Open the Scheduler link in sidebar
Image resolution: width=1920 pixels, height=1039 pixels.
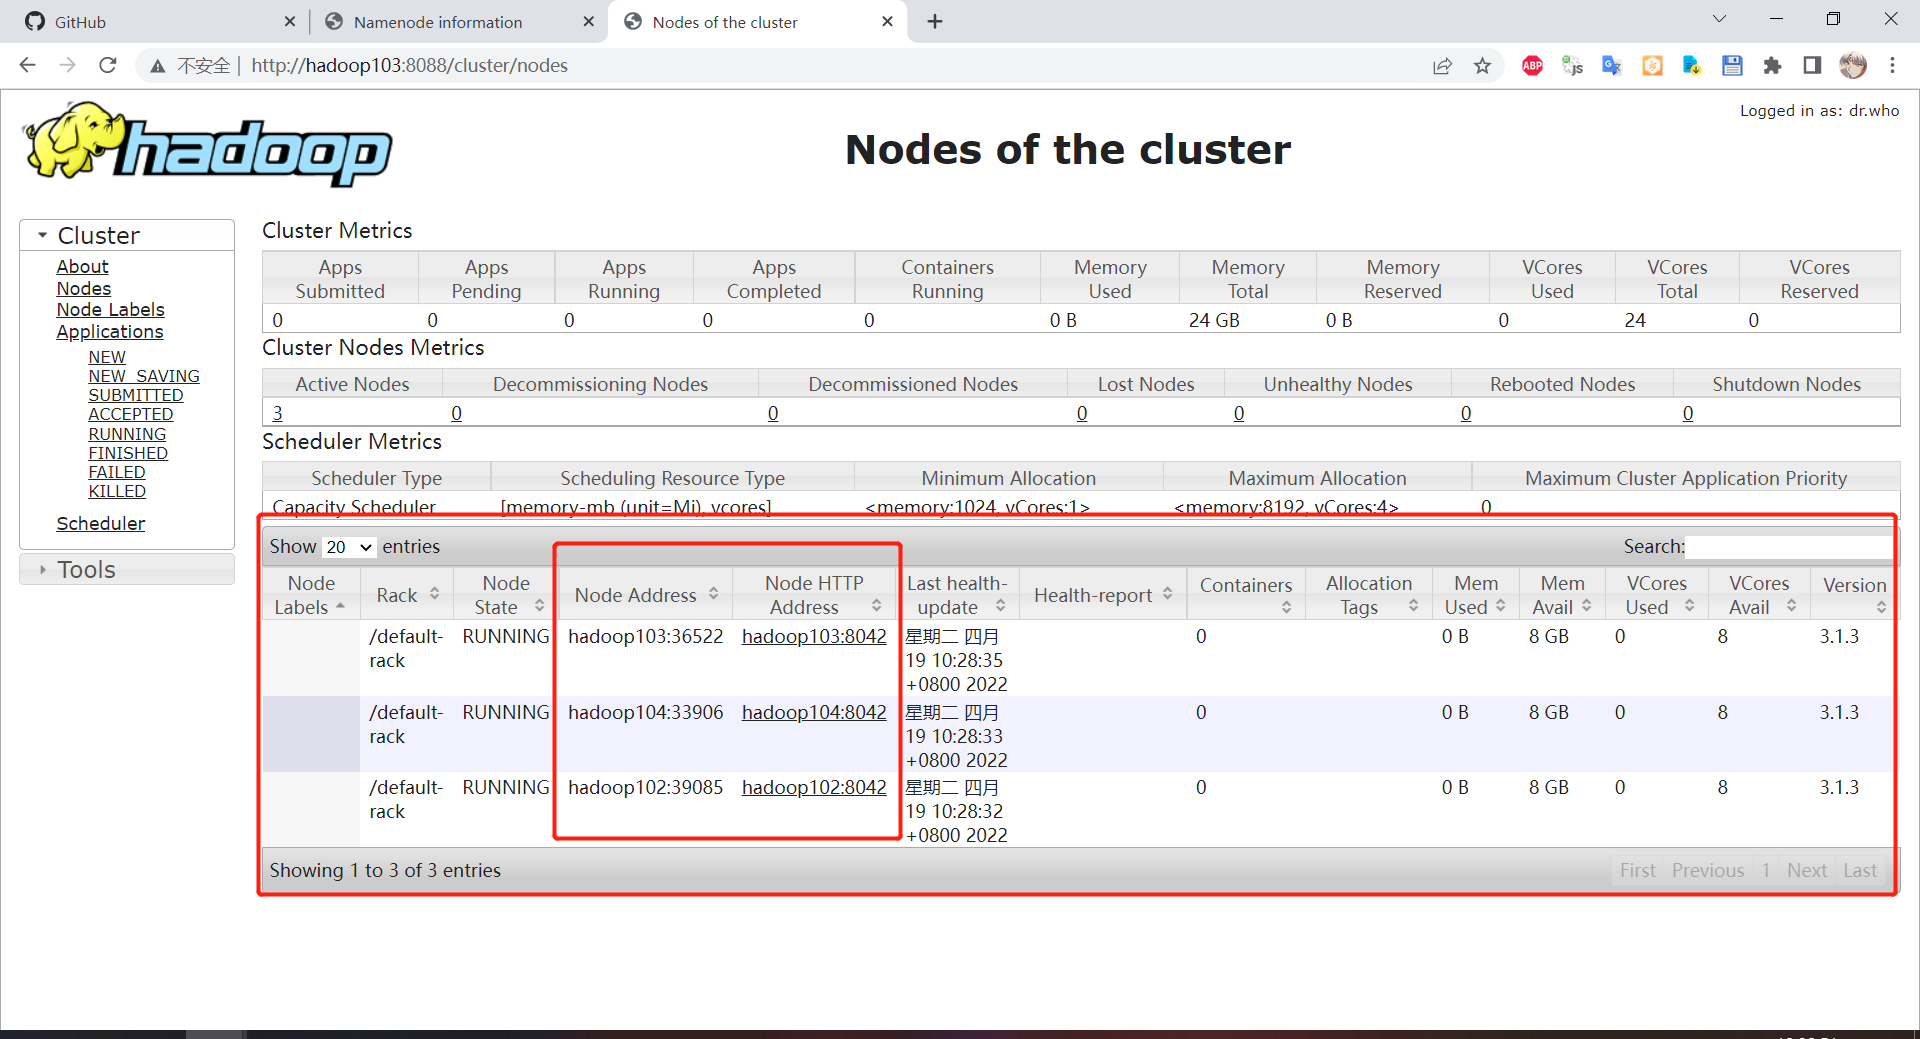point(100,523)
